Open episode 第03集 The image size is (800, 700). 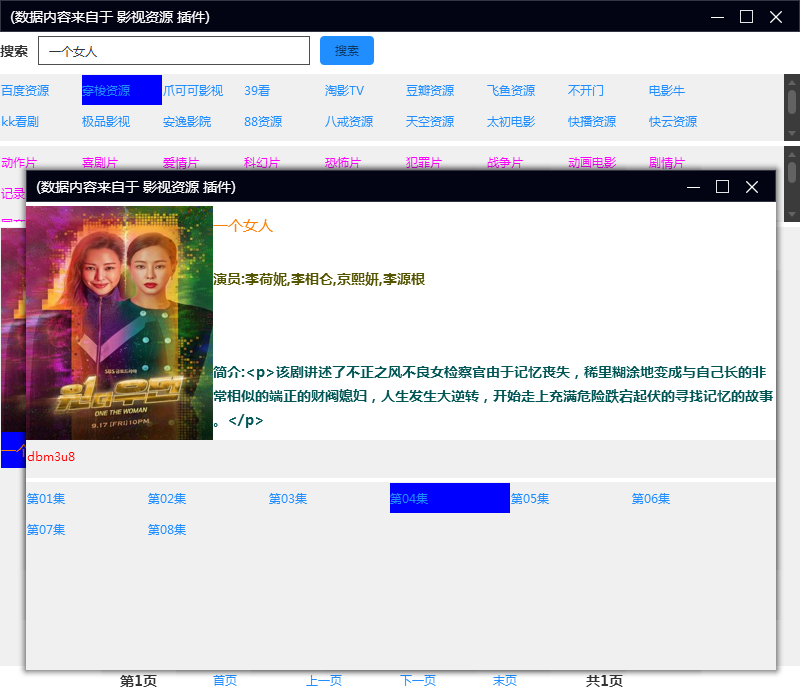[288, 499]
